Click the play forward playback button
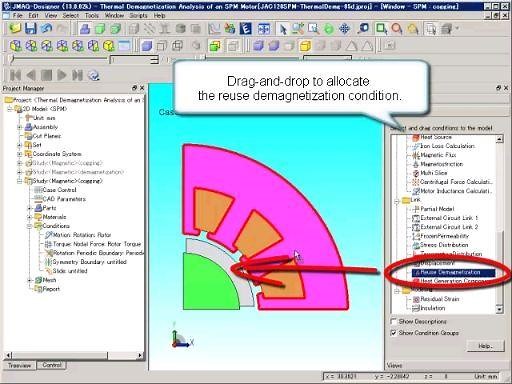The image size is (512, 384). (x=62, y=75)
